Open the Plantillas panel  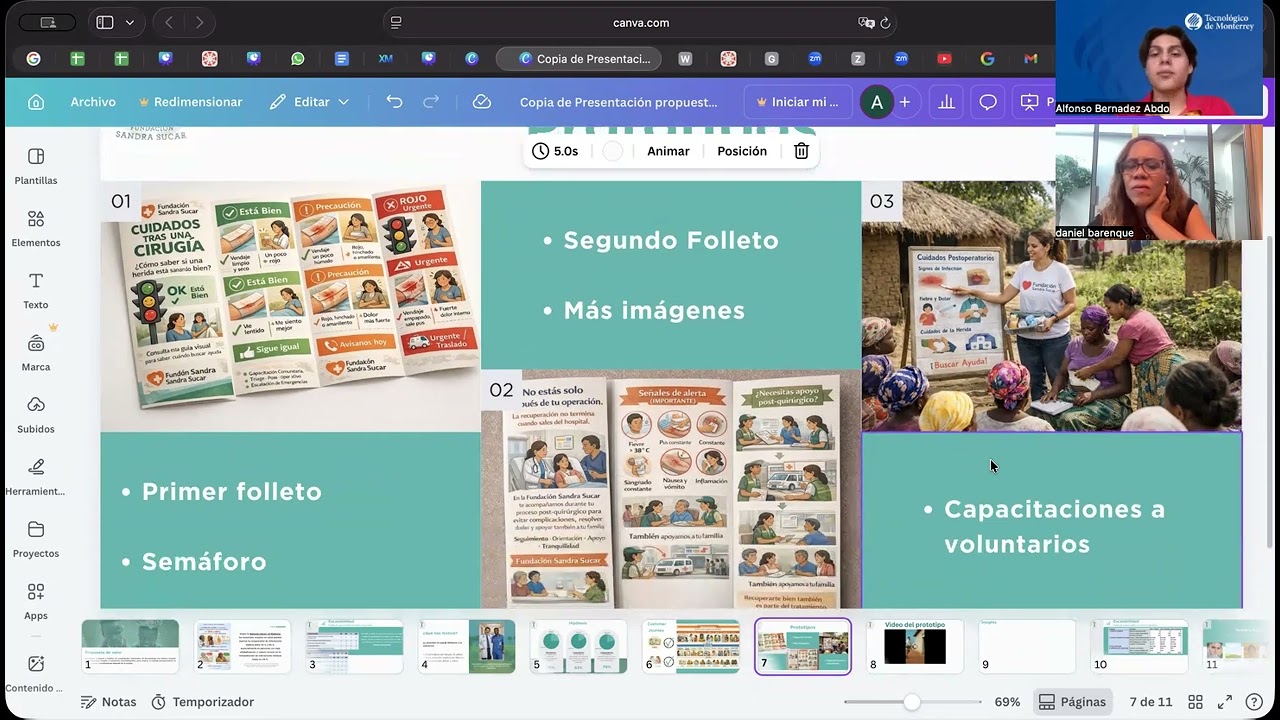tap(36, 166)
